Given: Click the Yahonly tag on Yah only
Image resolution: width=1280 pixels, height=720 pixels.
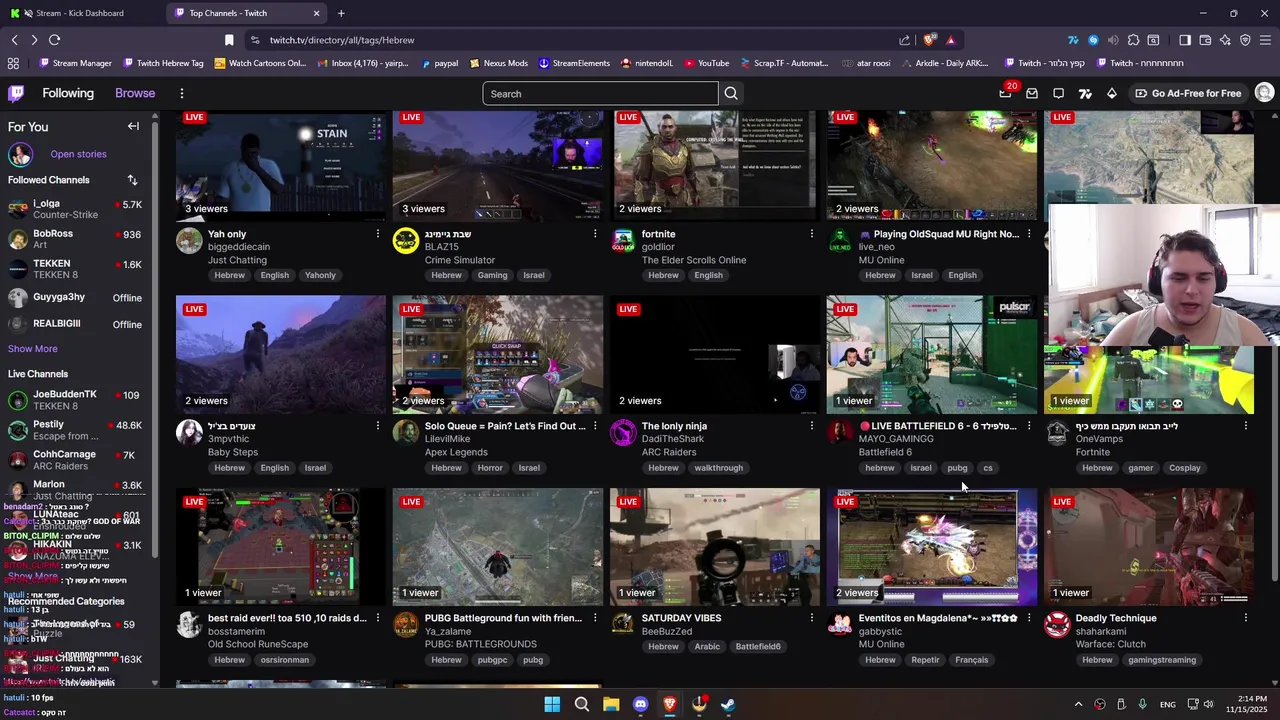Looking at the screenshot, I should pyautogui.click(x=320, y=275).
